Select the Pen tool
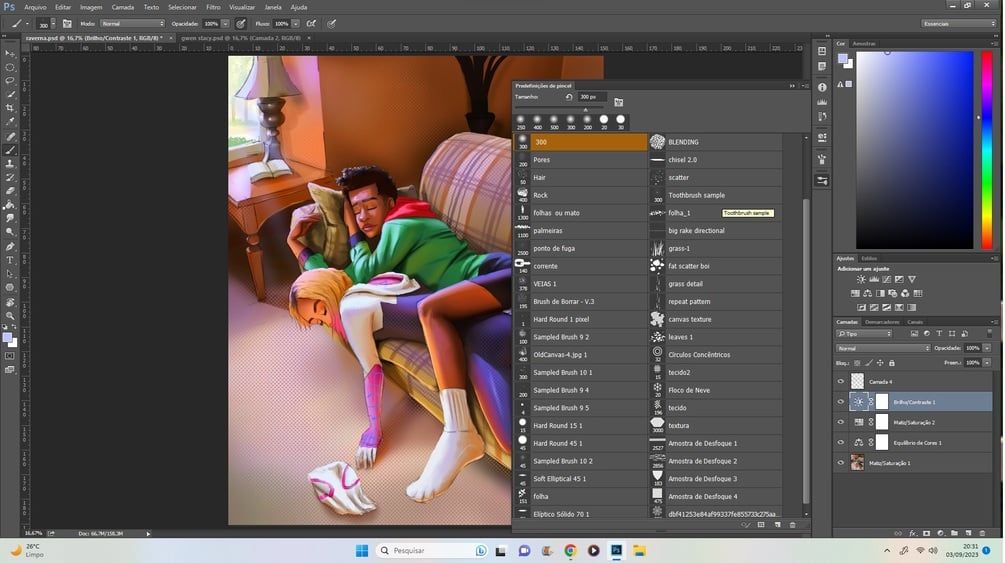 [x=10, y=246]
